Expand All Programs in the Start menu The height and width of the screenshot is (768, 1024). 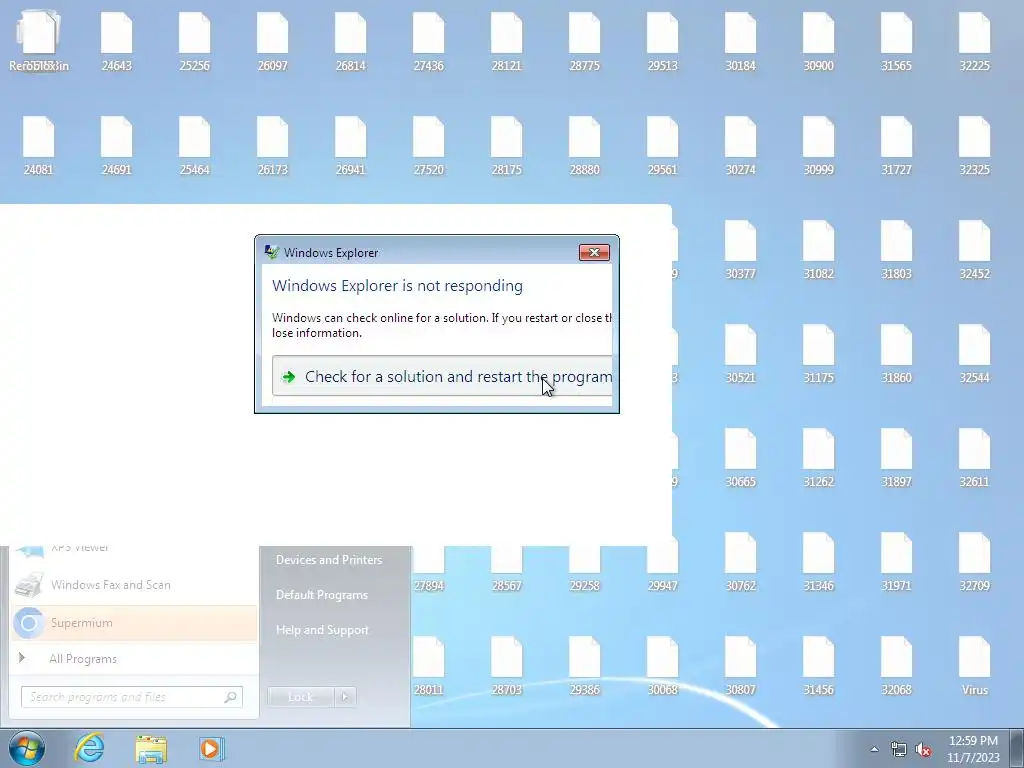click(134, 658)
